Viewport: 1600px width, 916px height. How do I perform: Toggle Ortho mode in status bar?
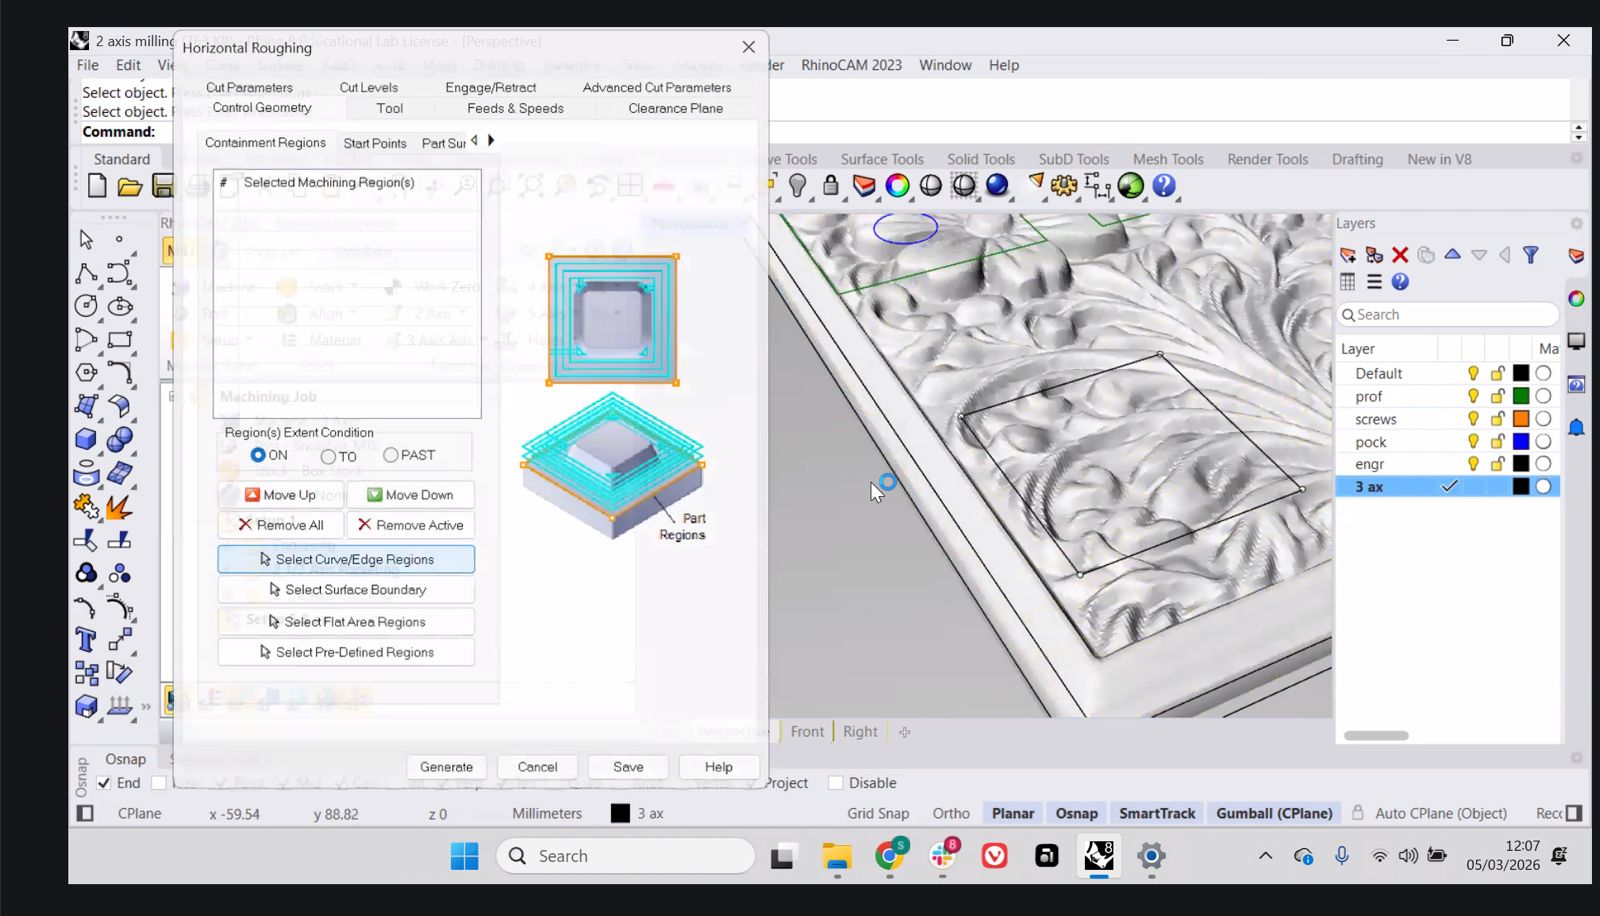tap(951, 814)
